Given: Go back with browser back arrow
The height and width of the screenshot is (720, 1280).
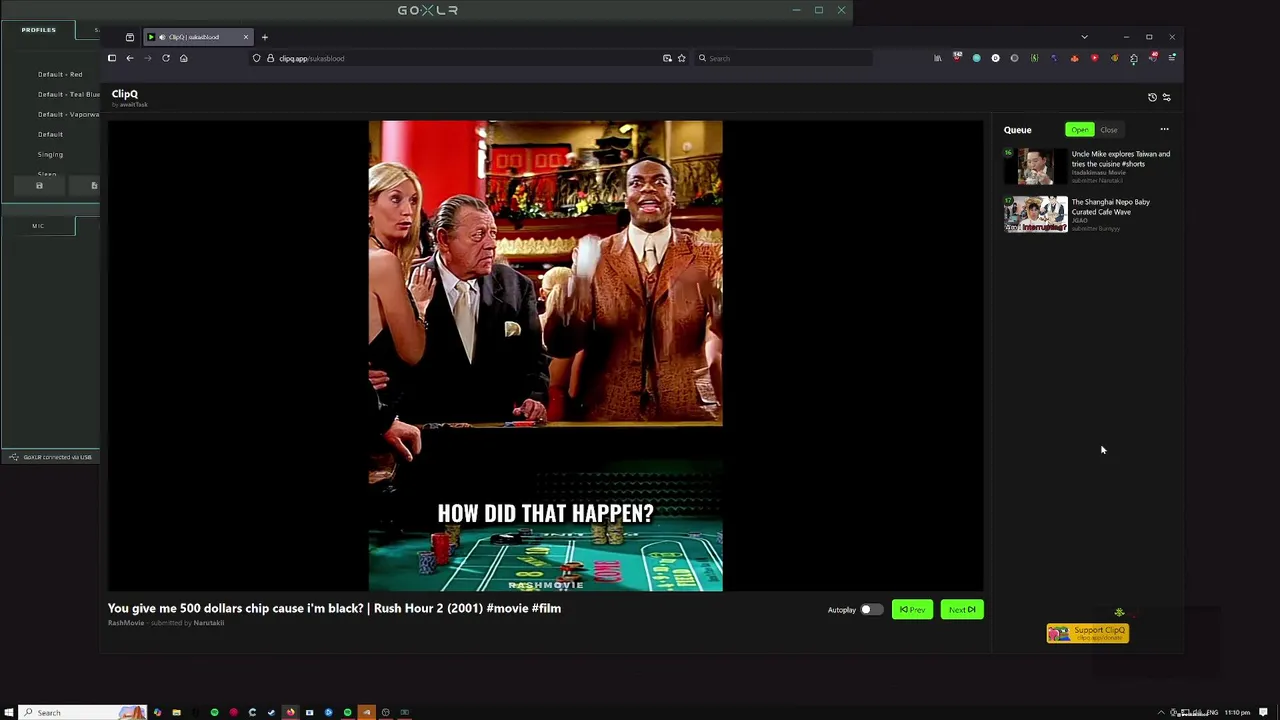Looking at the screenshot, I should point(129,58).
